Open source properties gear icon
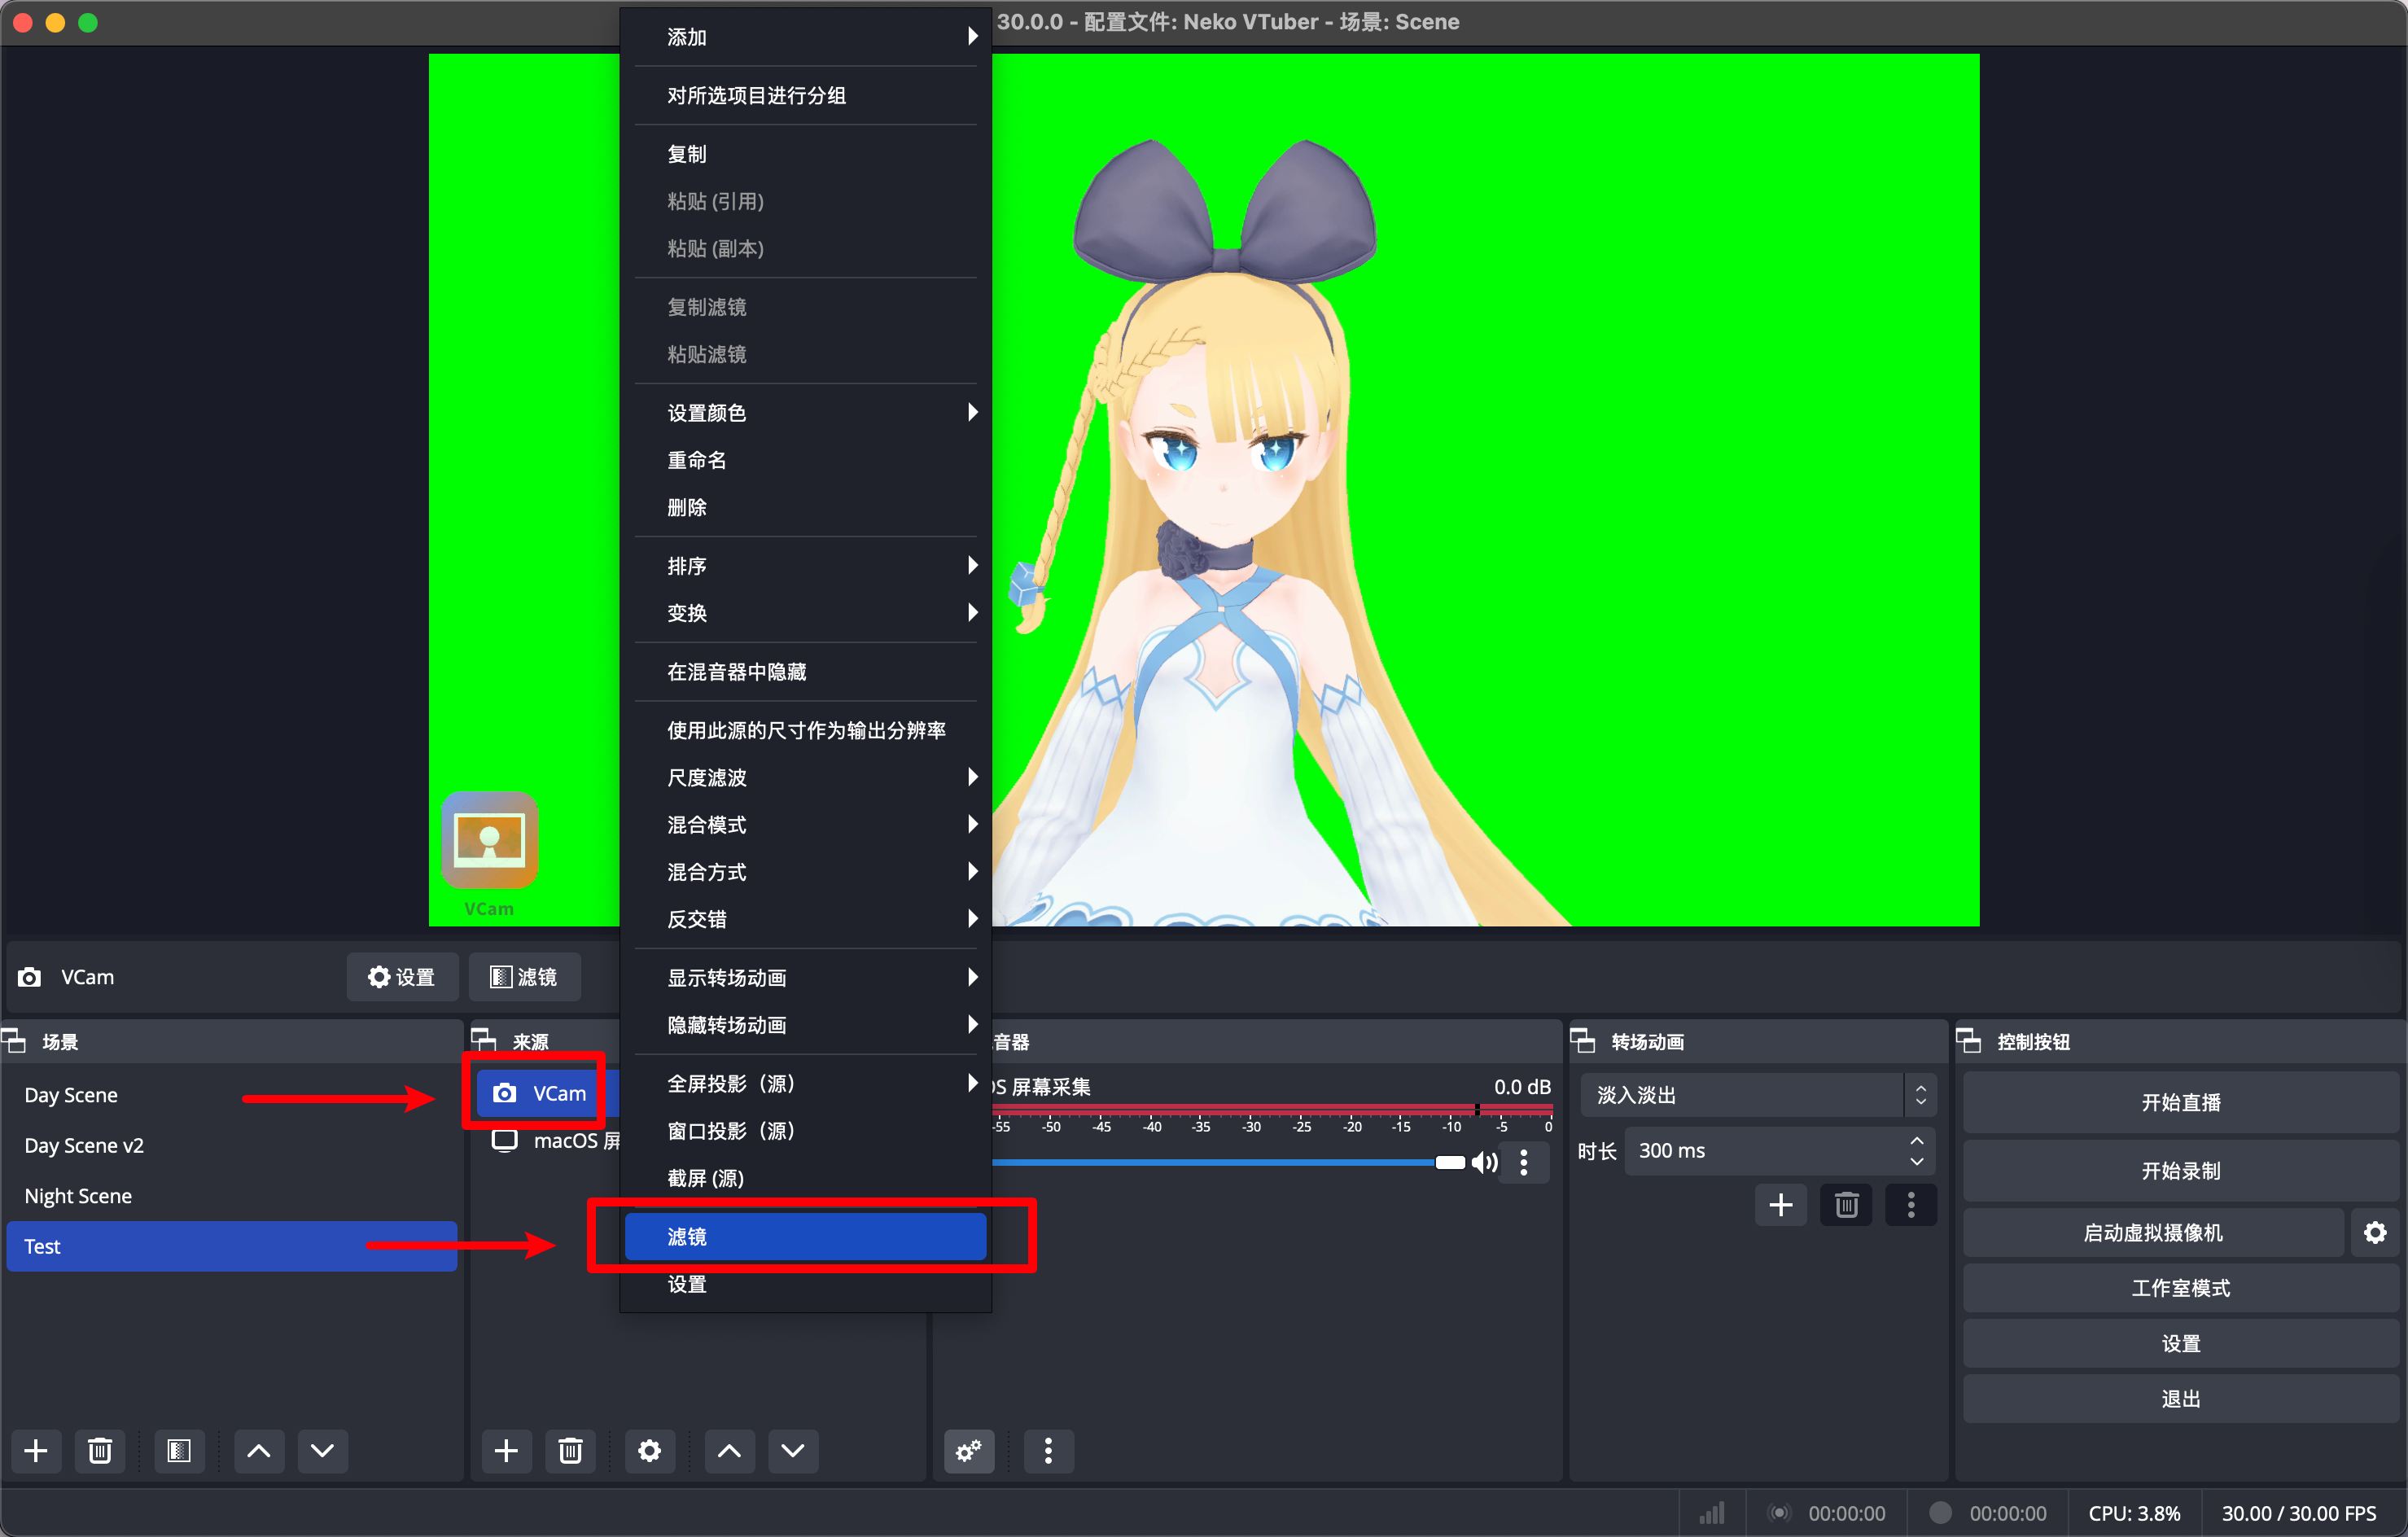This screenshot has width=2408, height=1537. click(x=649, y=1451)
